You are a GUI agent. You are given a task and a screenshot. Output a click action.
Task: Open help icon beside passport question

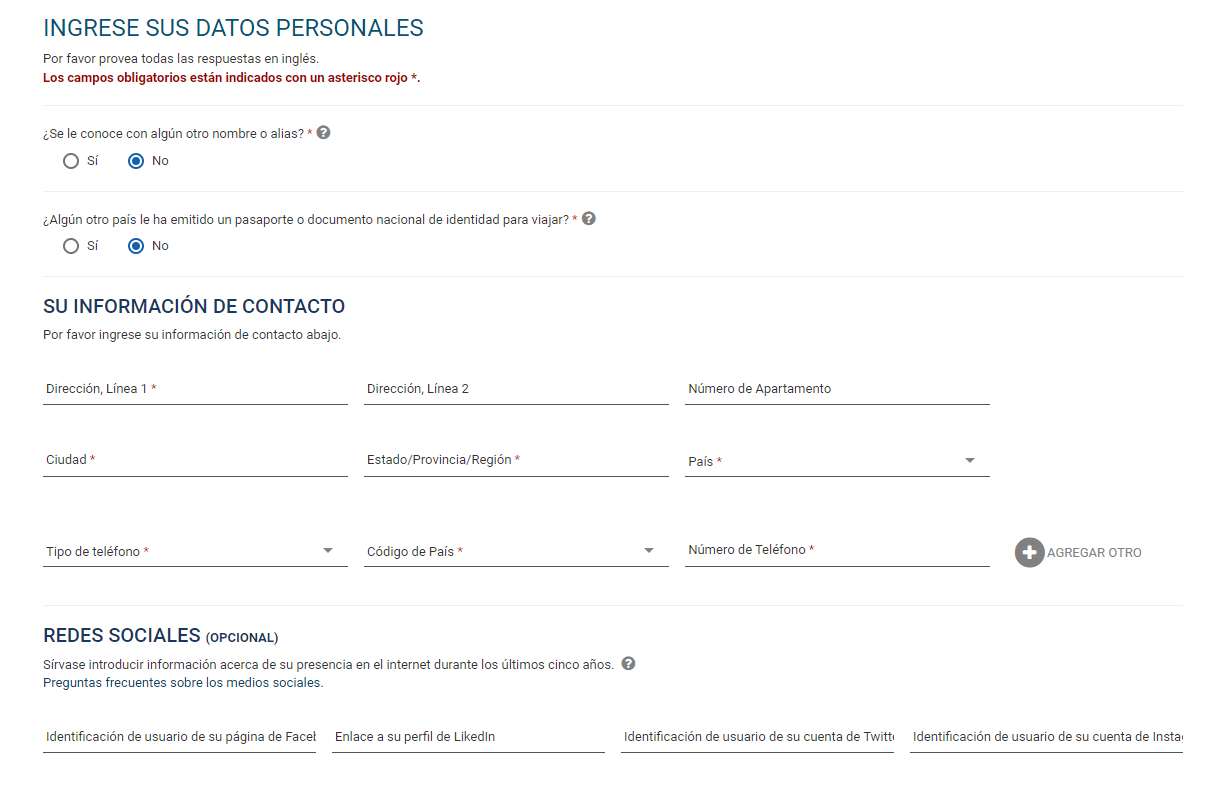(x=589, y=218)
